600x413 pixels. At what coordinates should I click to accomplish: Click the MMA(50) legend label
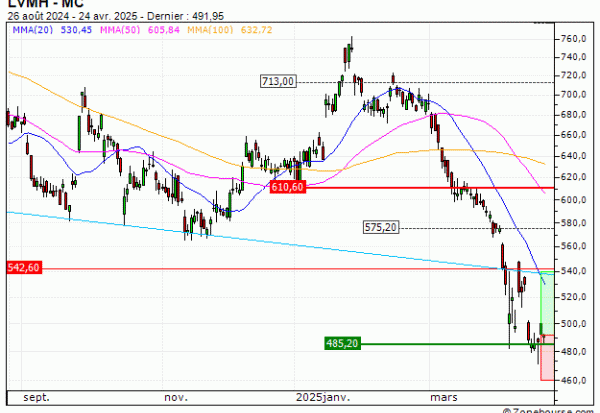click(x=120, y=30)
